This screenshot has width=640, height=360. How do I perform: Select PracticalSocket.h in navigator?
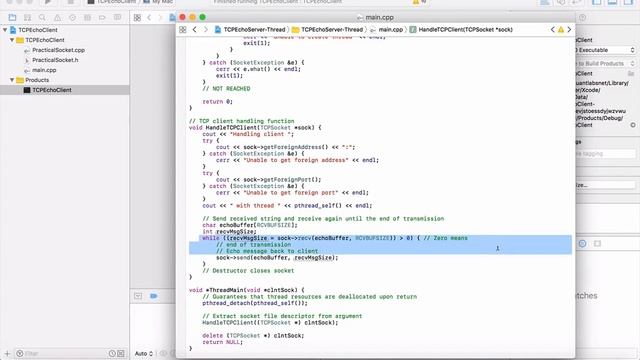coord(51,60)
